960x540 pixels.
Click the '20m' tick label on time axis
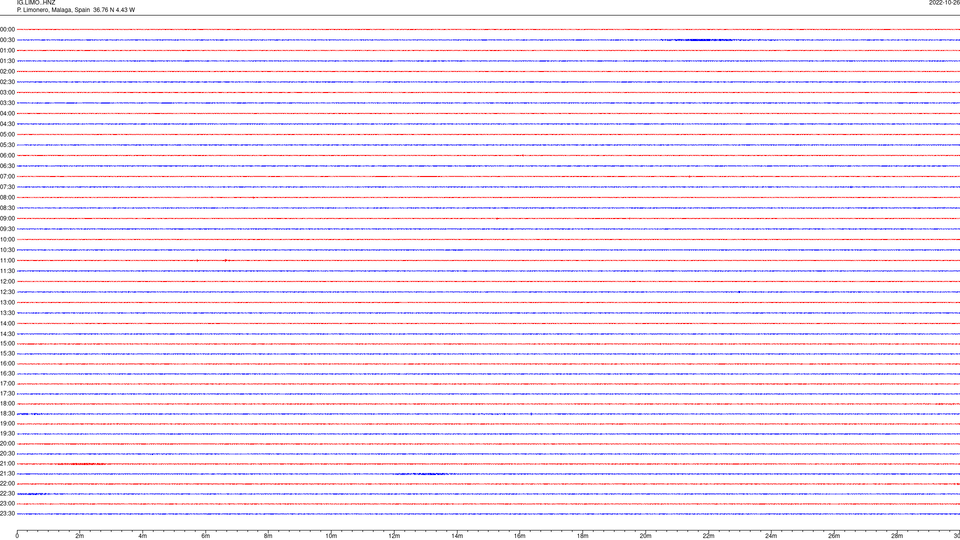[645, 536]
